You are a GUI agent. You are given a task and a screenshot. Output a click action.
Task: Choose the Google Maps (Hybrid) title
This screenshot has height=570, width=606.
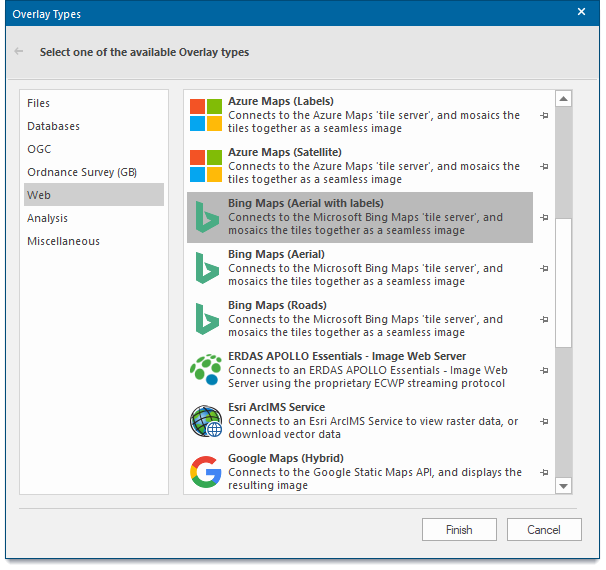(286, 458)
